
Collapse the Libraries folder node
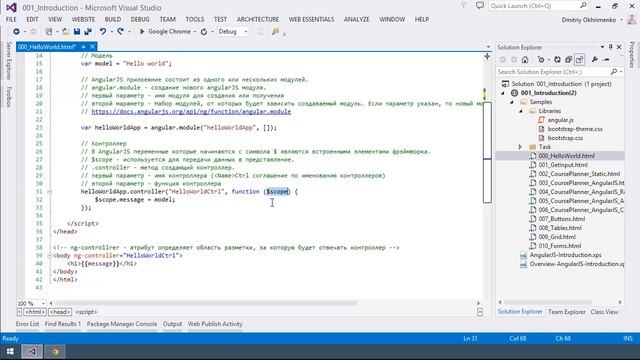521,111
